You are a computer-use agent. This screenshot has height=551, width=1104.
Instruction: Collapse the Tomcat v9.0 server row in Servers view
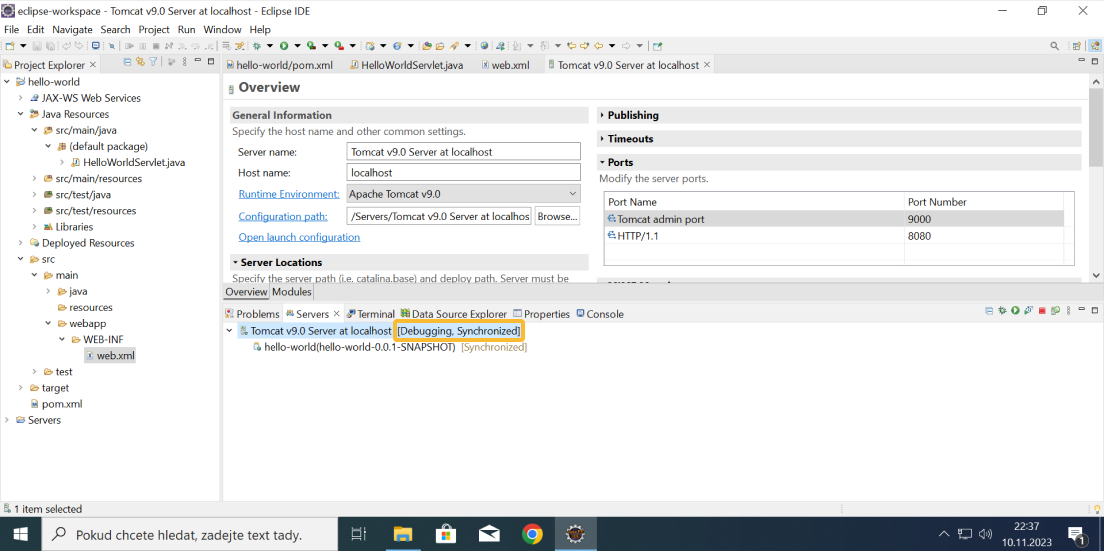(229, 331)
